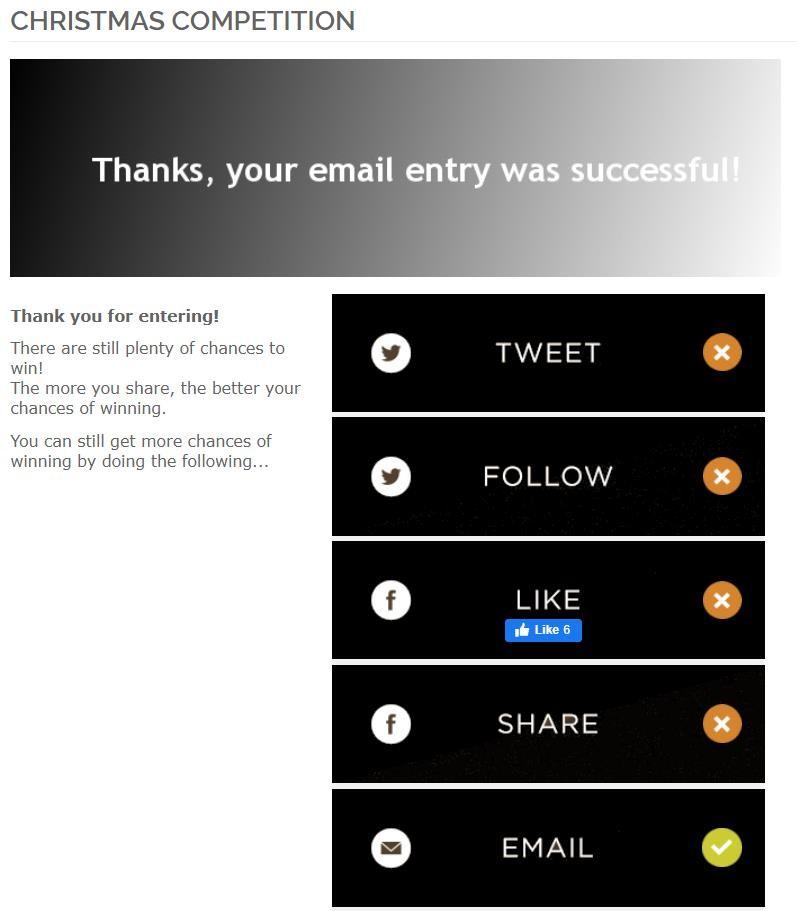Viewport: 797px width, 911px height.
Task: Click the Facebook icon beside SHARE
Action: (391, 724)
